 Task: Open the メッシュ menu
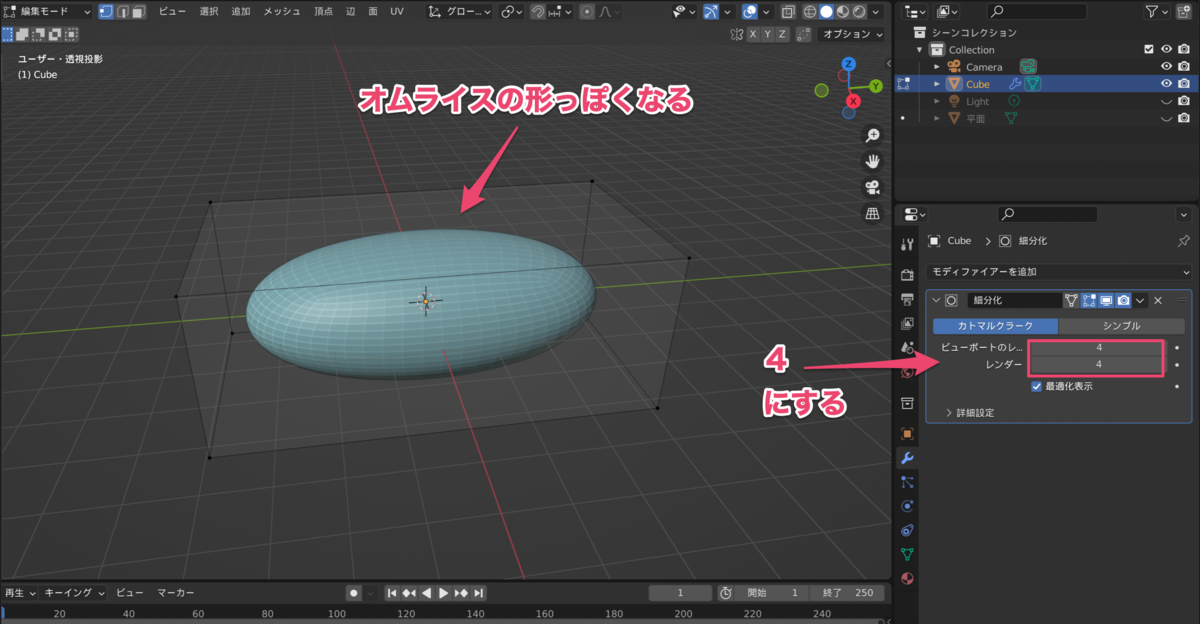(x=282, y=12)
